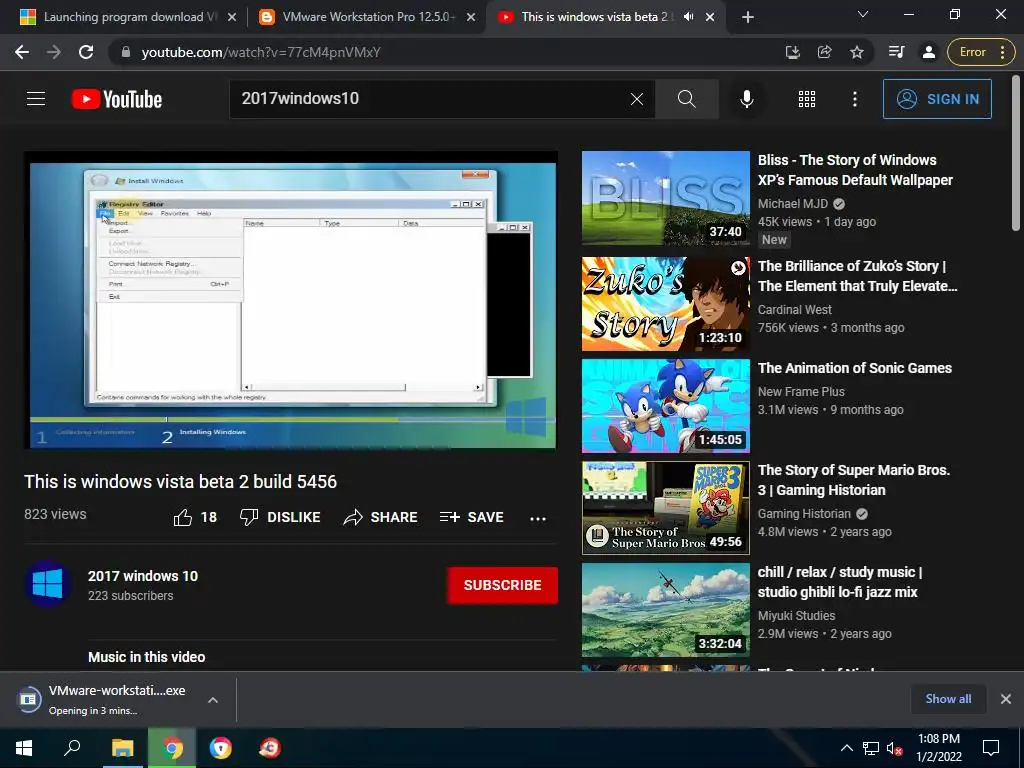The height and width of the screenshot is (768, 1024).
Task: Visit the Cardinal West channel link
Action: [794, 310]
